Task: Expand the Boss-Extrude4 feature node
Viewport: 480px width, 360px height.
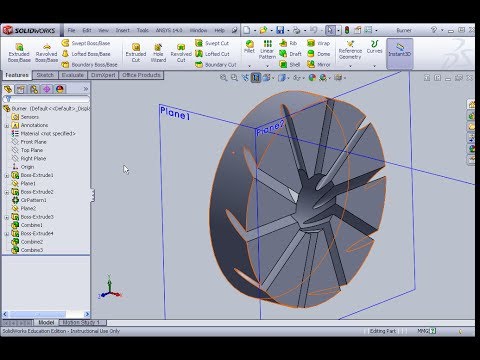Action: [x=7, y=234]
